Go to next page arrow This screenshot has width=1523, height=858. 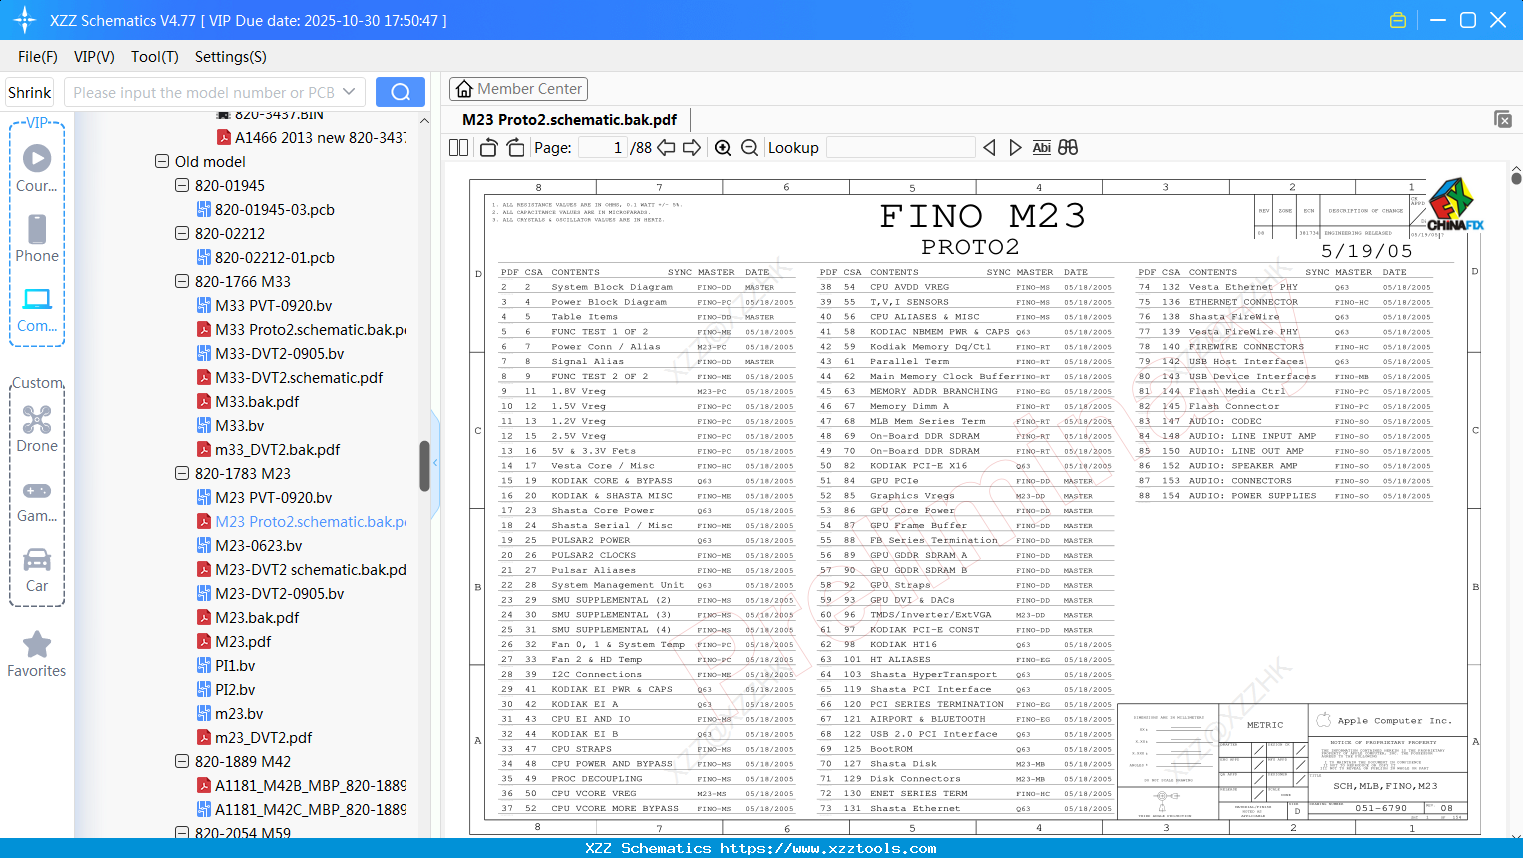click(x=692, y=148)
